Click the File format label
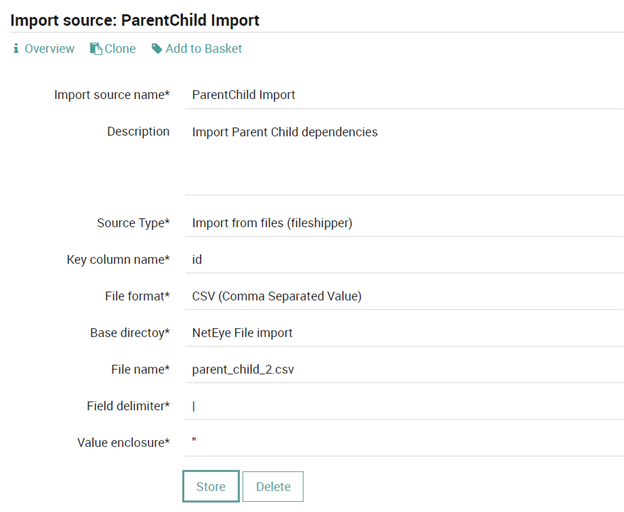Viewport: 624px width, 512px height. pyautogui.click(x=137, y=296)
